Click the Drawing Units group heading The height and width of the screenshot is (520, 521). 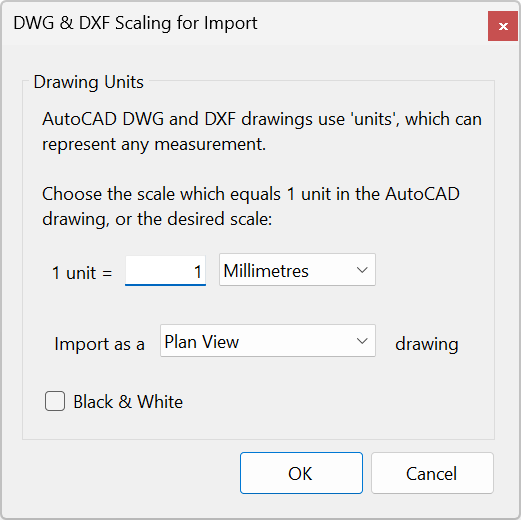89,82
